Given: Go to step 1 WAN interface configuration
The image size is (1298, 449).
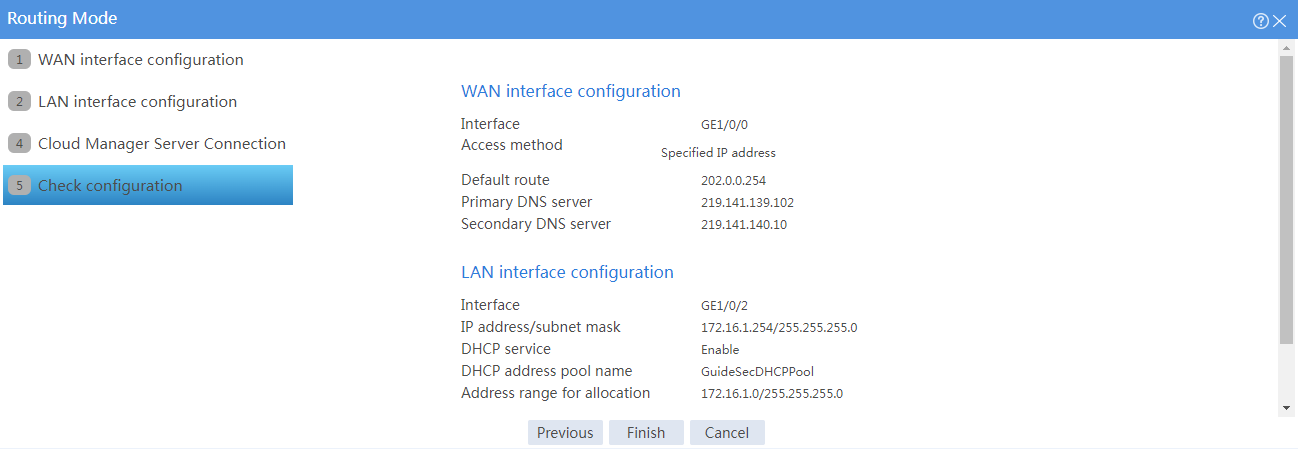Looking at the screenshot, I should coord(148,60).
